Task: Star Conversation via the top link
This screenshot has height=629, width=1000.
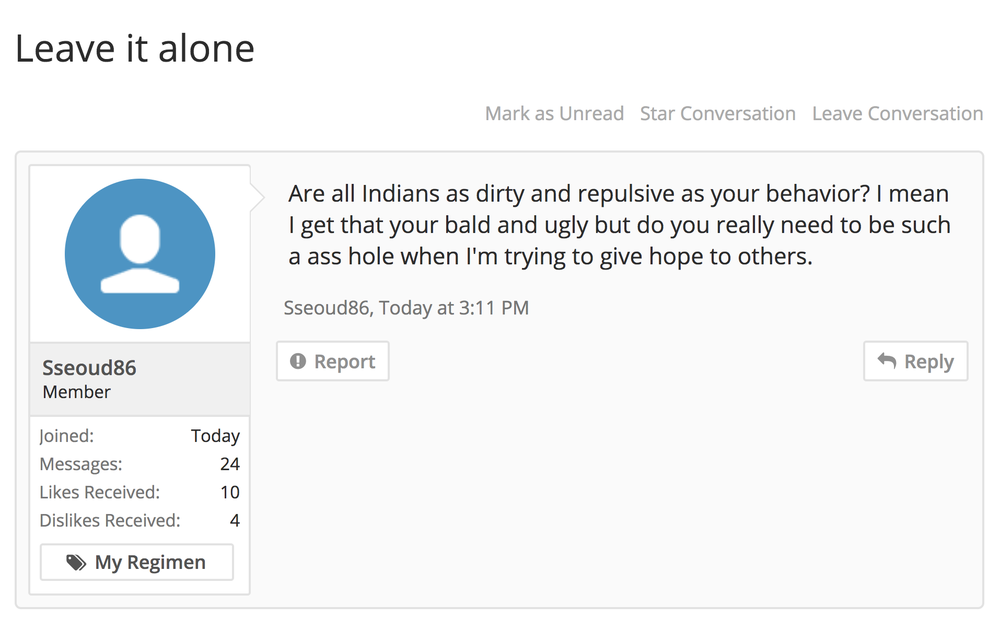Action: [x=717, y=114]
